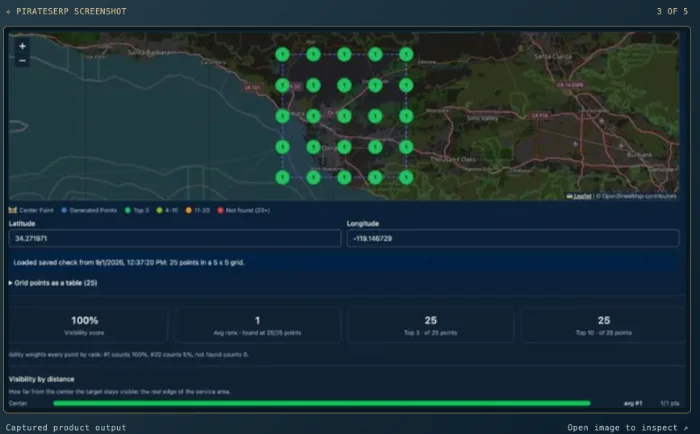Click the orange 11-20 legend dot
700x434 pixels.
tap(188, 210)
